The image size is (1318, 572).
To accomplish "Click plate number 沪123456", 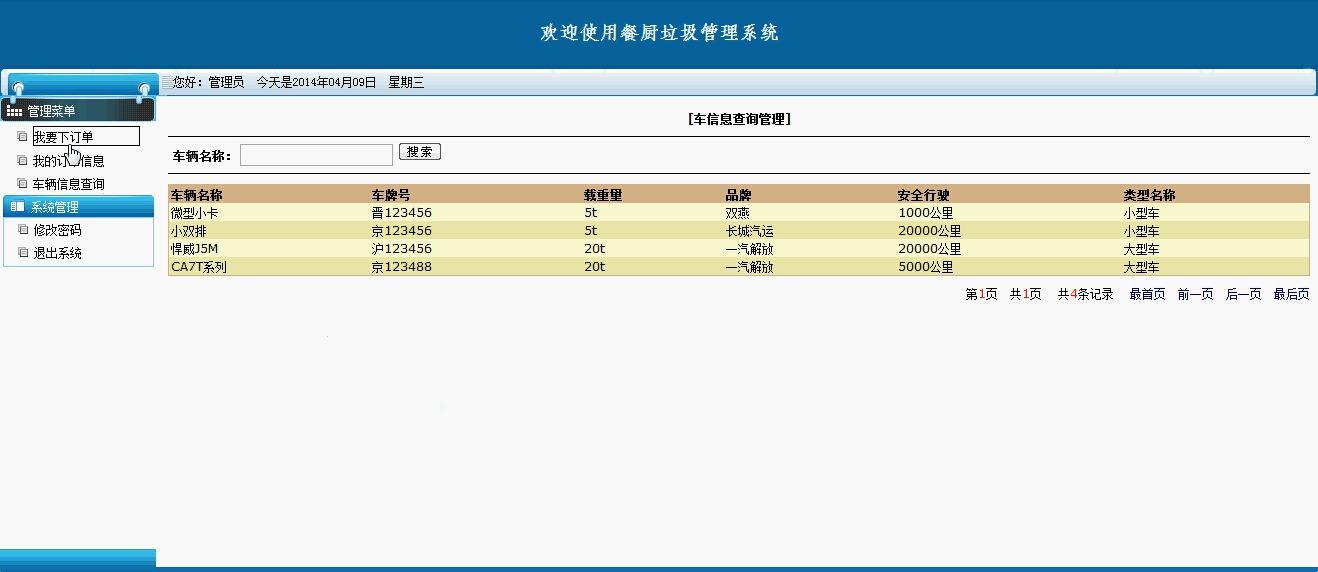I will click(402, 249).
